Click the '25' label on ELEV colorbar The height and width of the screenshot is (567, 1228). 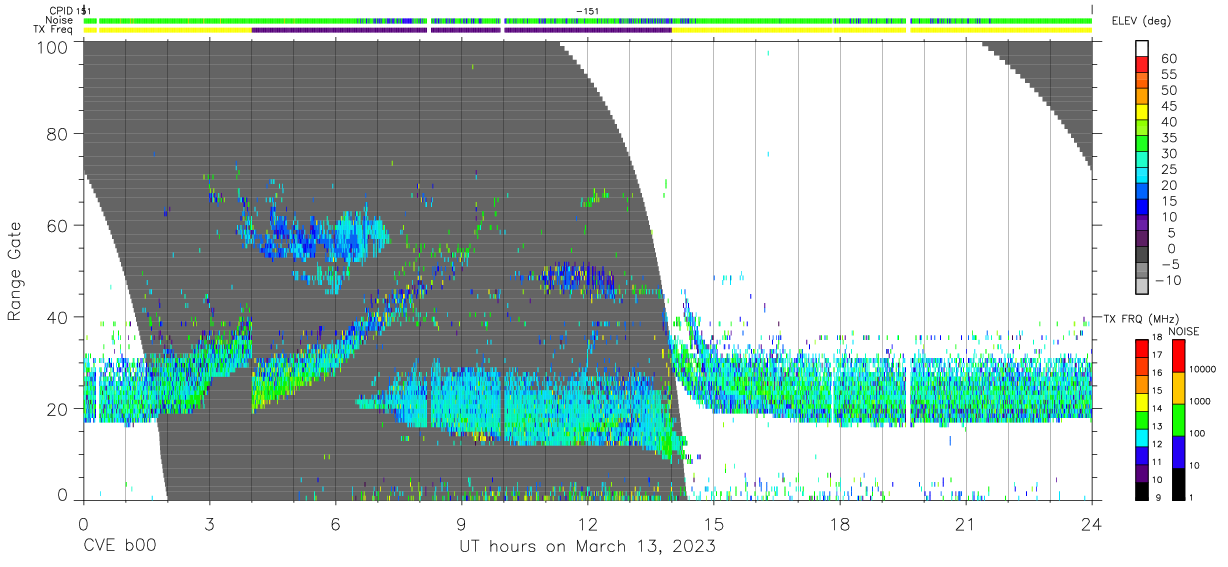pos(1169,170)
